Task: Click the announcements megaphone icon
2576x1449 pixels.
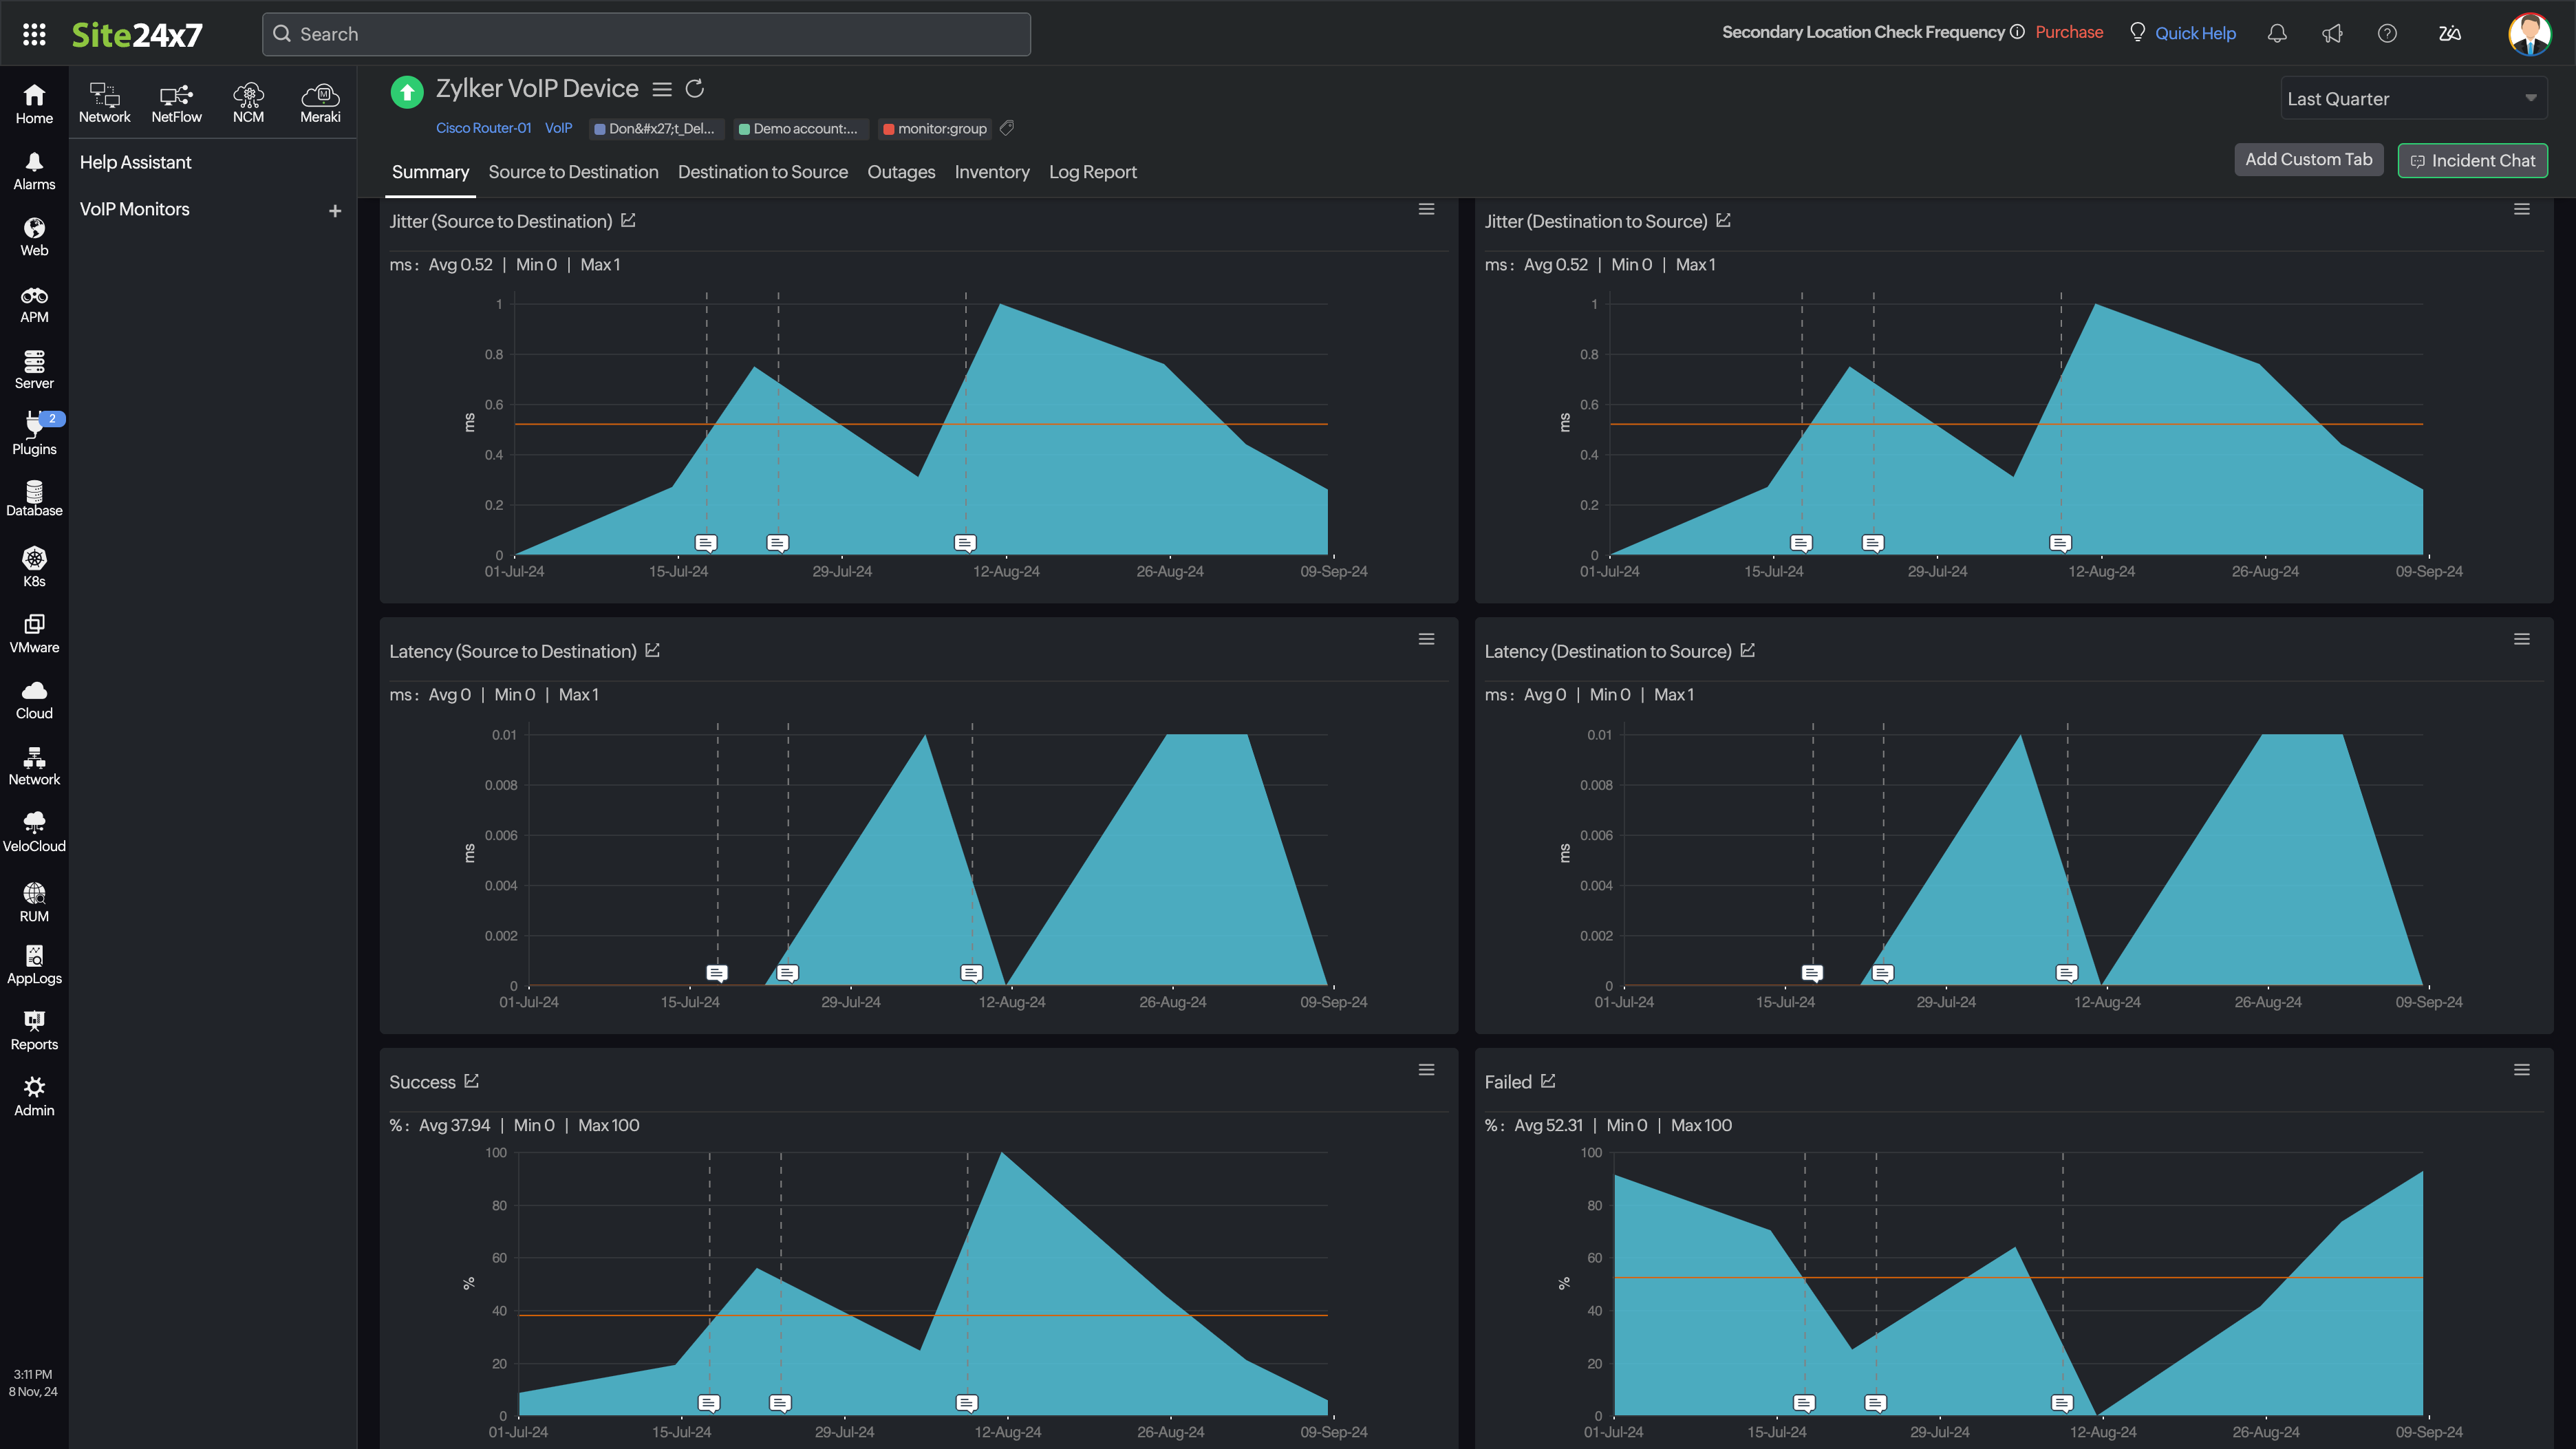Action: click(x=2332, y=33)
